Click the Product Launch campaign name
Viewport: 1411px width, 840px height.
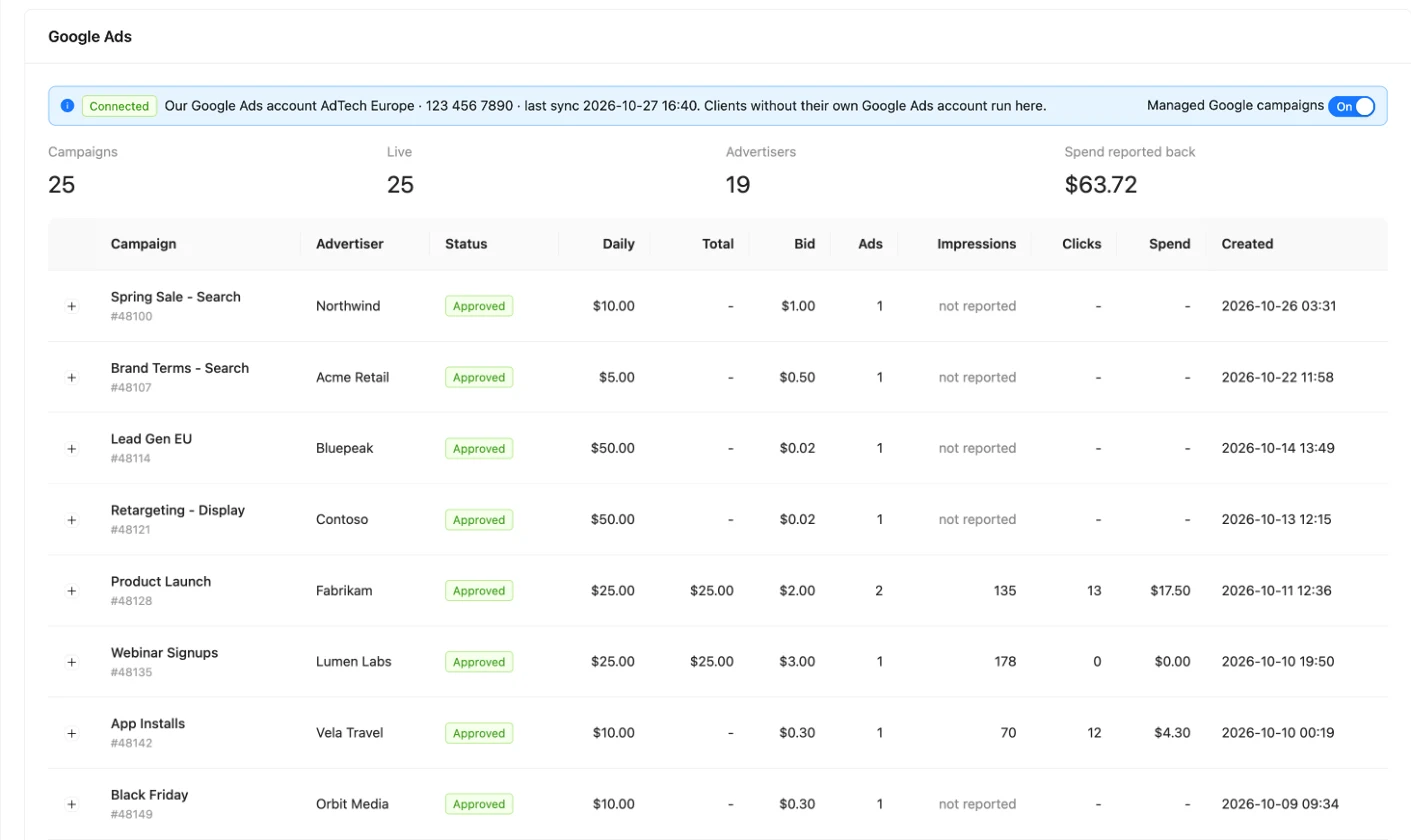tap(161, 581)
